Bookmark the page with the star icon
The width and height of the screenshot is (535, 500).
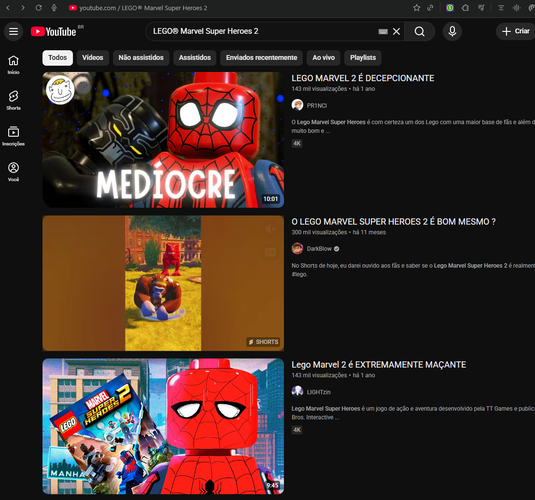coord(416,8)
